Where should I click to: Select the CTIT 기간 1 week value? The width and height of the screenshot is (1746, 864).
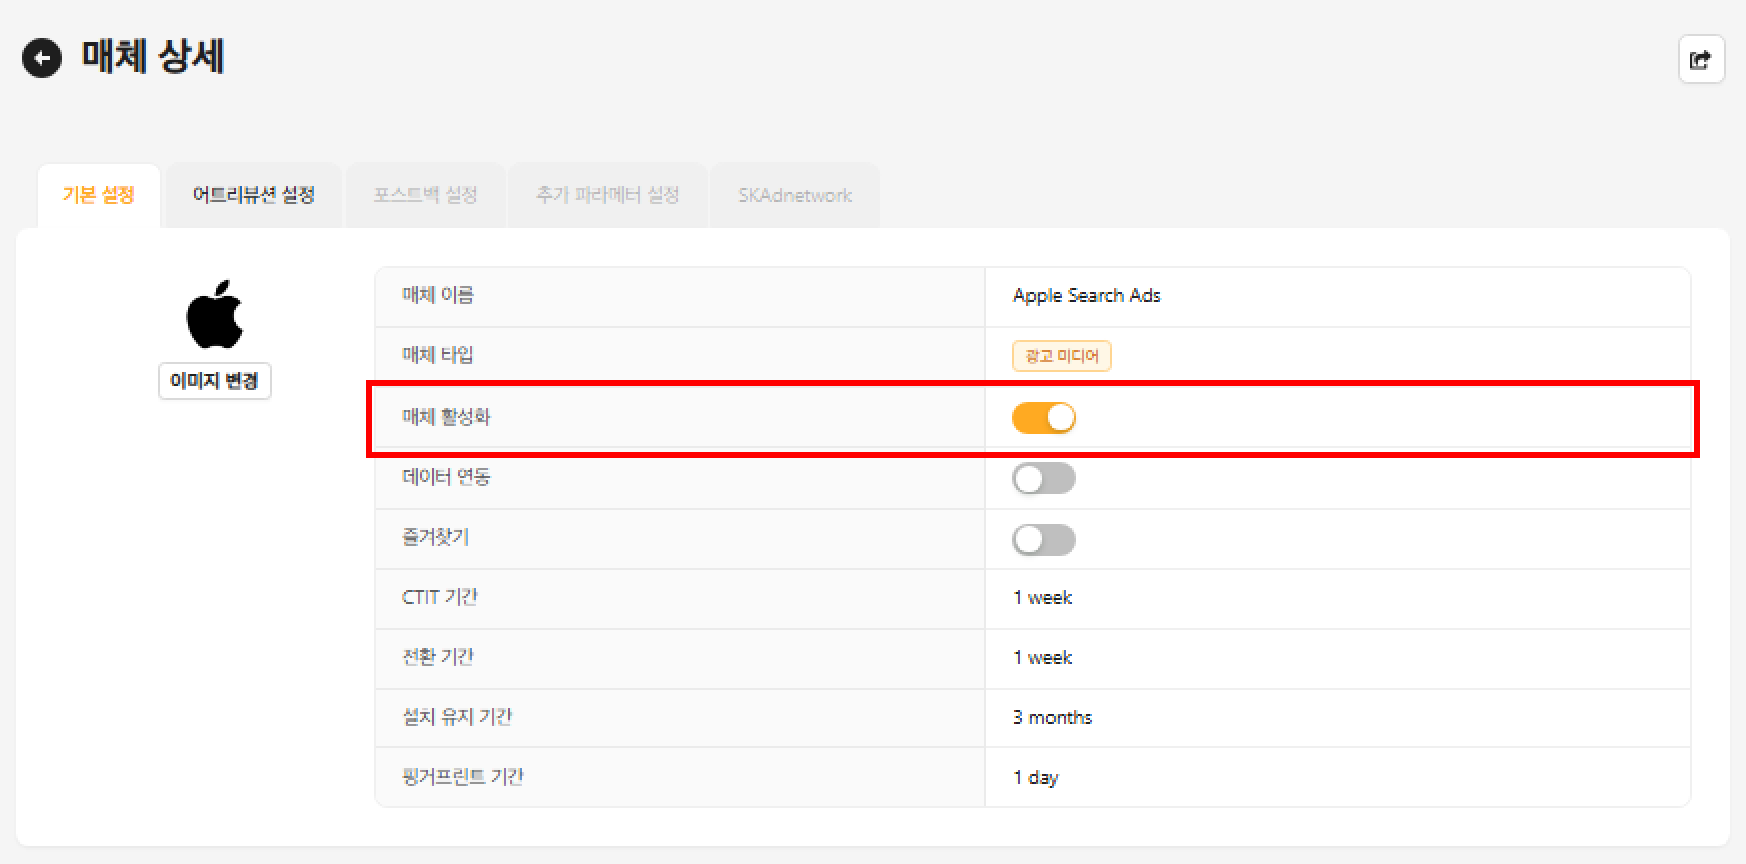click(1042, 598)
